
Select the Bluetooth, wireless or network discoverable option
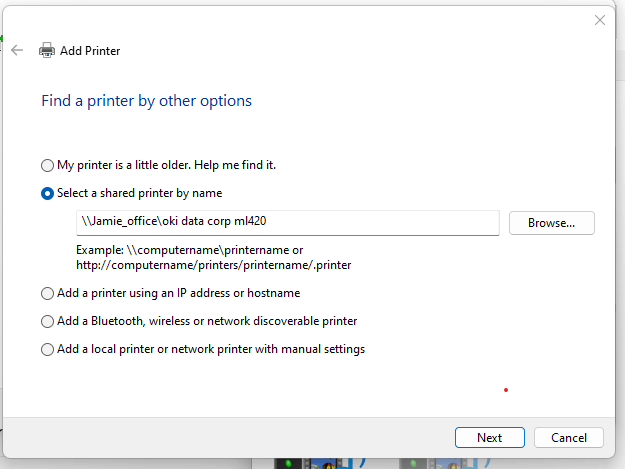(x=47, y=322)
